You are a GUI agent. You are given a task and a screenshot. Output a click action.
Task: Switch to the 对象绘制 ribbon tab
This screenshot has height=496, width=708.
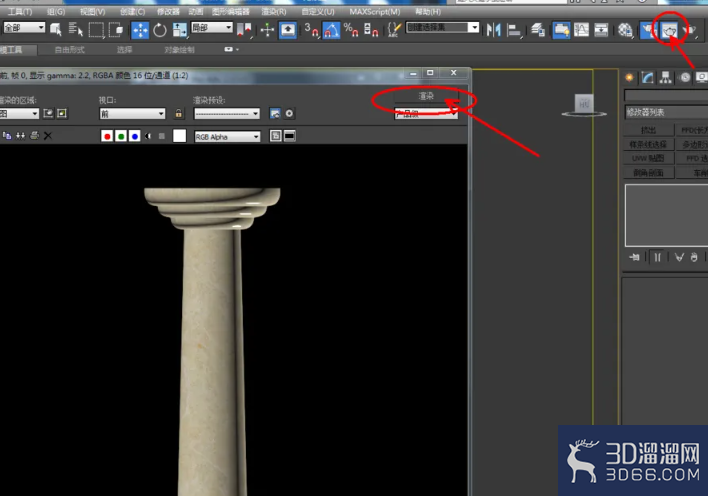click(x=179, y=50)
